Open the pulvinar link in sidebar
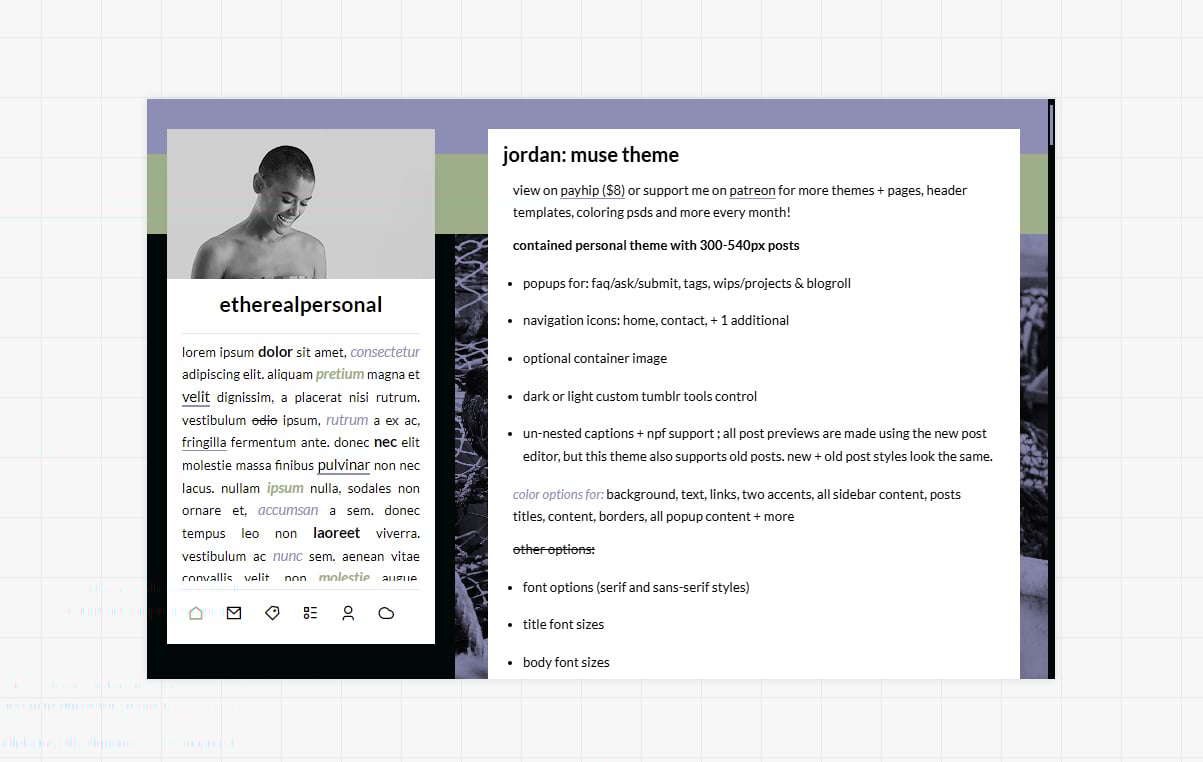1203x762 pixels. [344, 465]
